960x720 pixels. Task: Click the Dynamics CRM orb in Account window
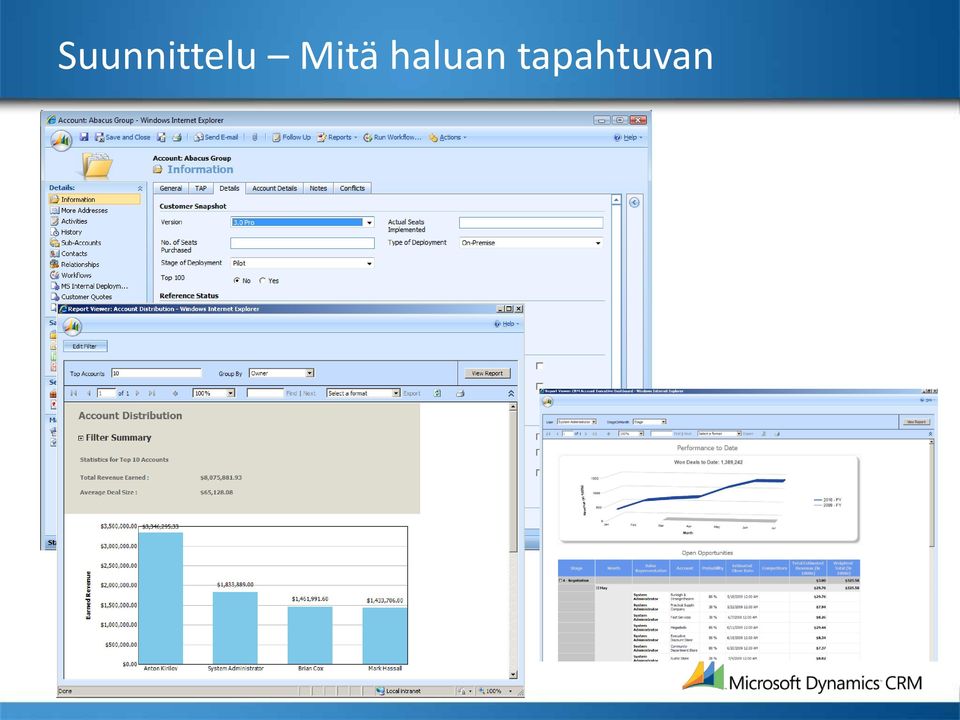coord(61,140)
